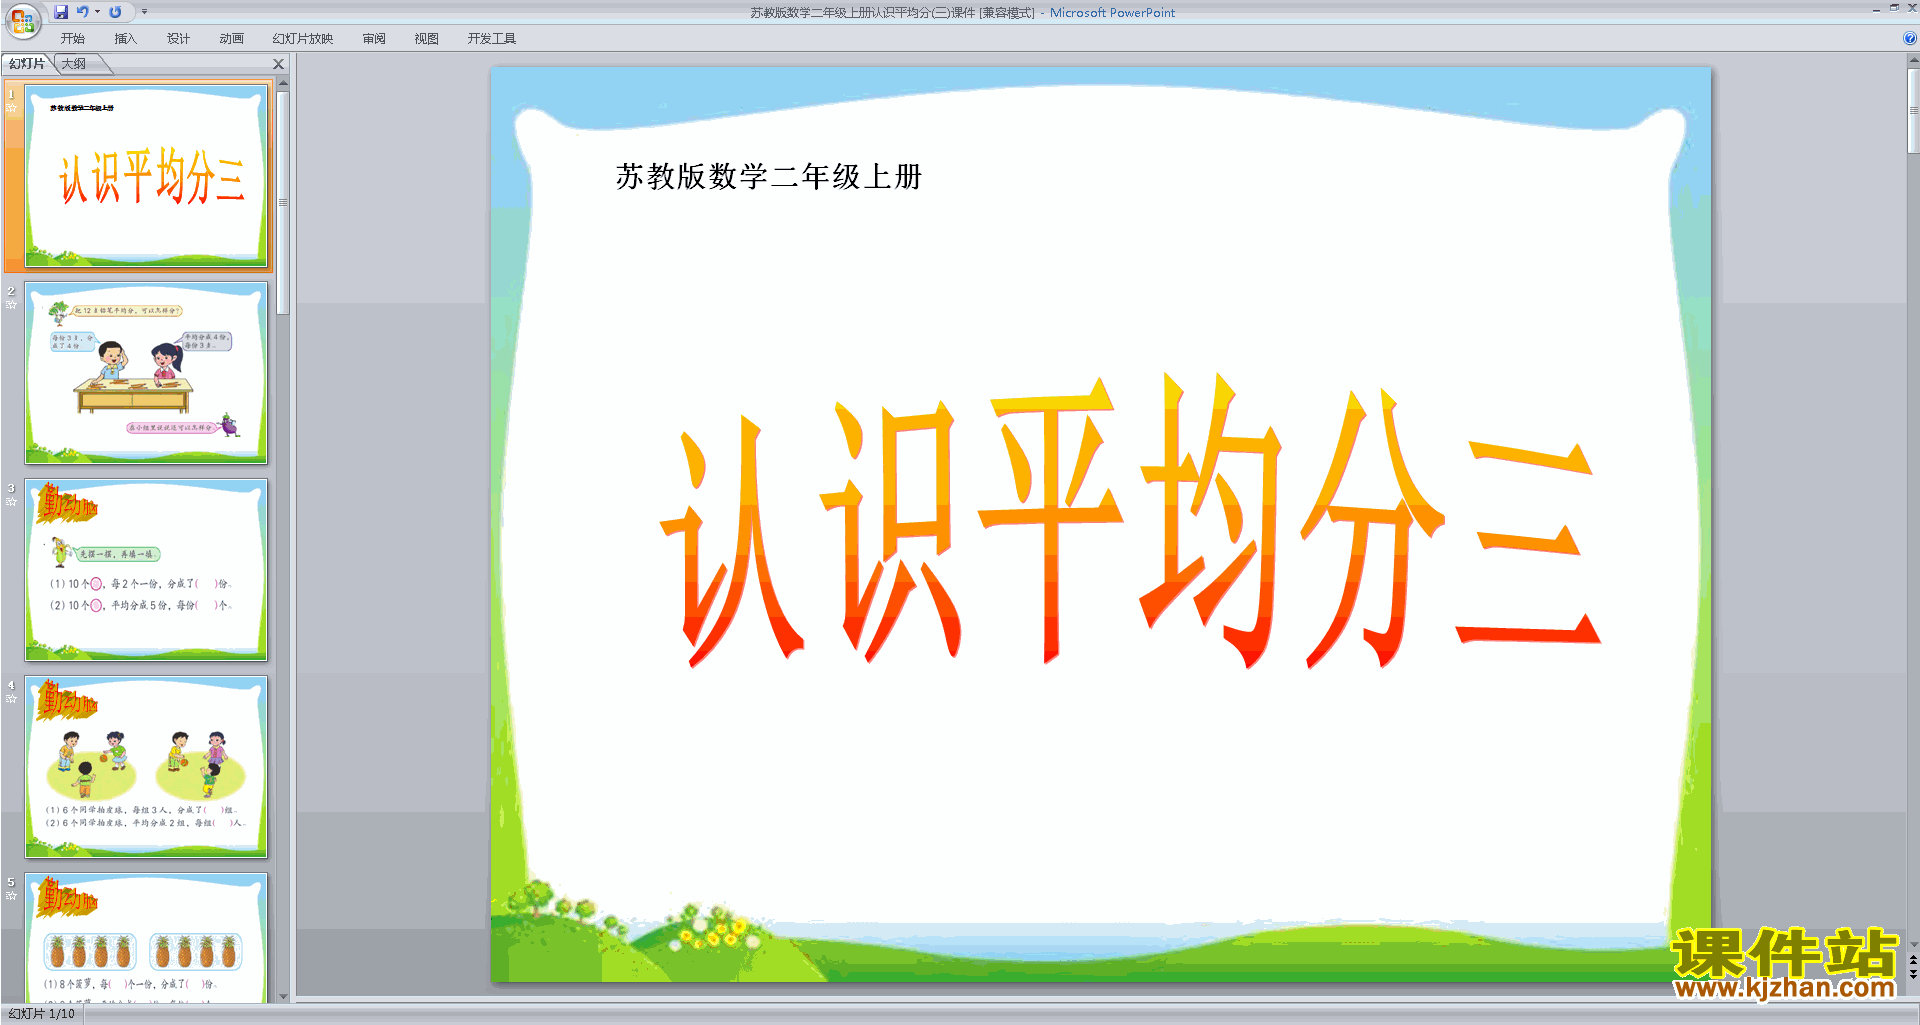Image resolution: width=1920 pixels, height=1025 pixels.
Task: Open PowerPoint Help with the question mark
Action: click(x=1909, y=39)
